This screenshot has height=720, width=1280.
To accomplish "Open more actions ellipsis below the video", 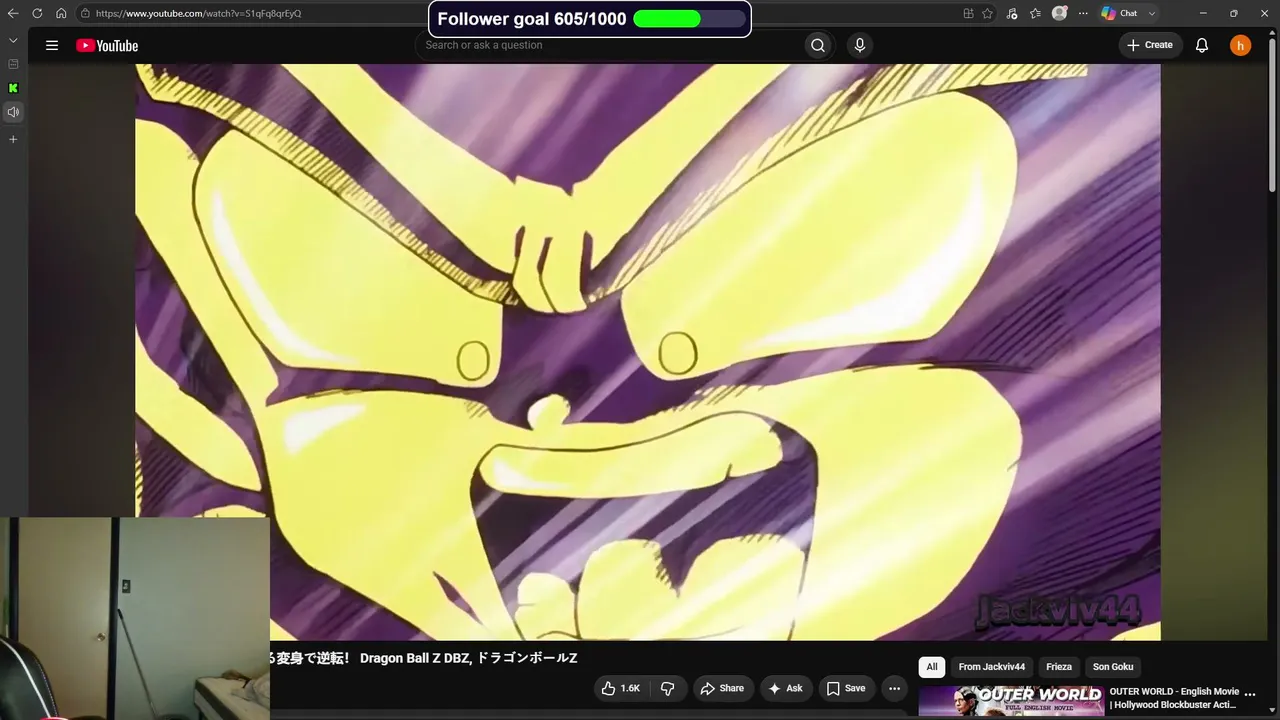I will tap(894, 688).
